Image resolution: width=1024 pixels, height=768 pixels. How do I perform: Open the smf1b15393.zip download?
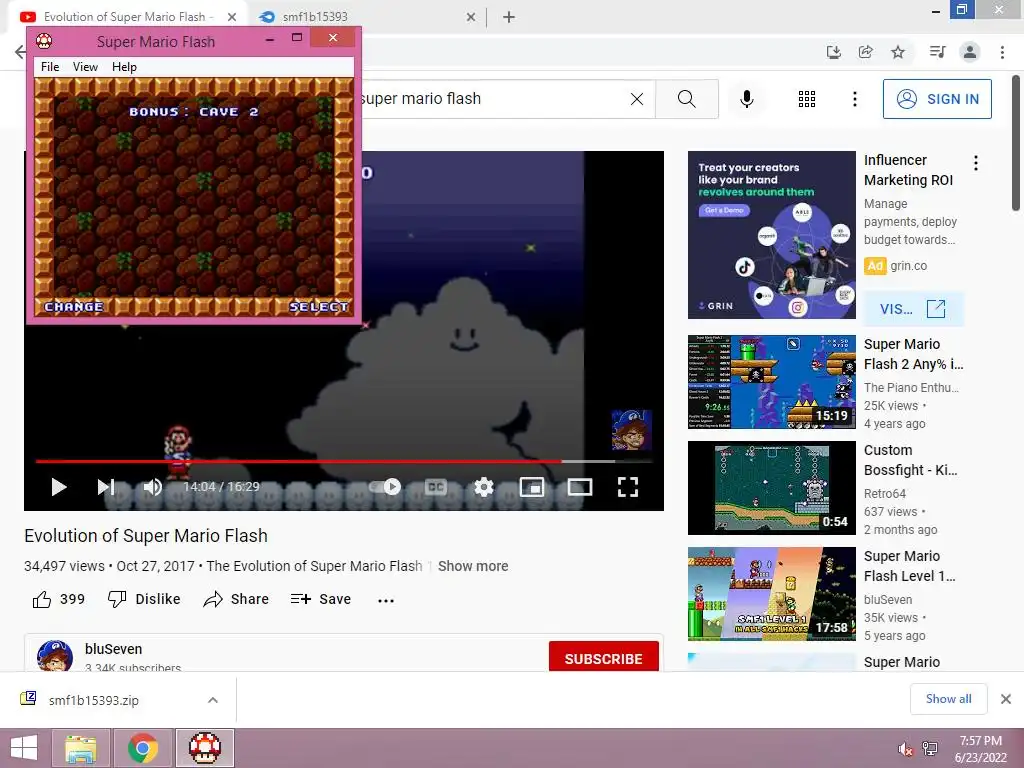93,700
